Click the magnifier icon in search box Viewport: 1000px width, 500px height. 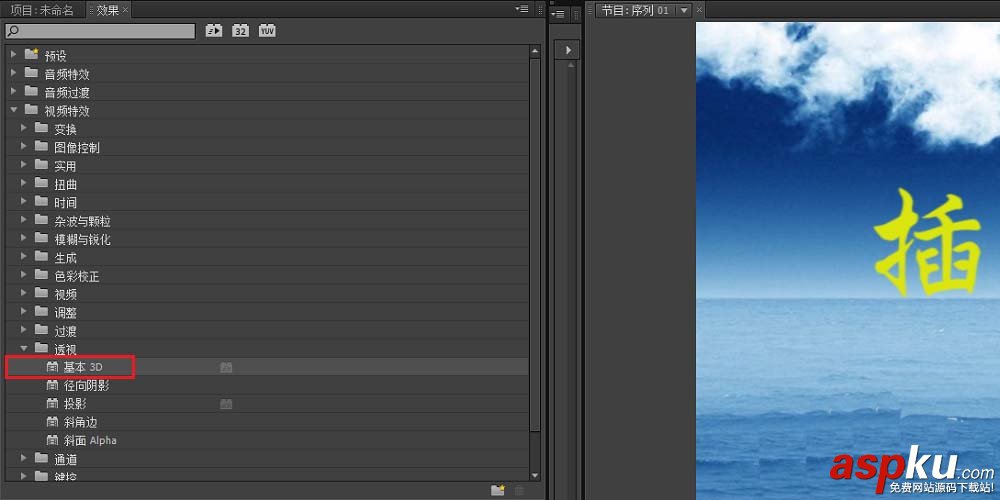pos(13,31)
